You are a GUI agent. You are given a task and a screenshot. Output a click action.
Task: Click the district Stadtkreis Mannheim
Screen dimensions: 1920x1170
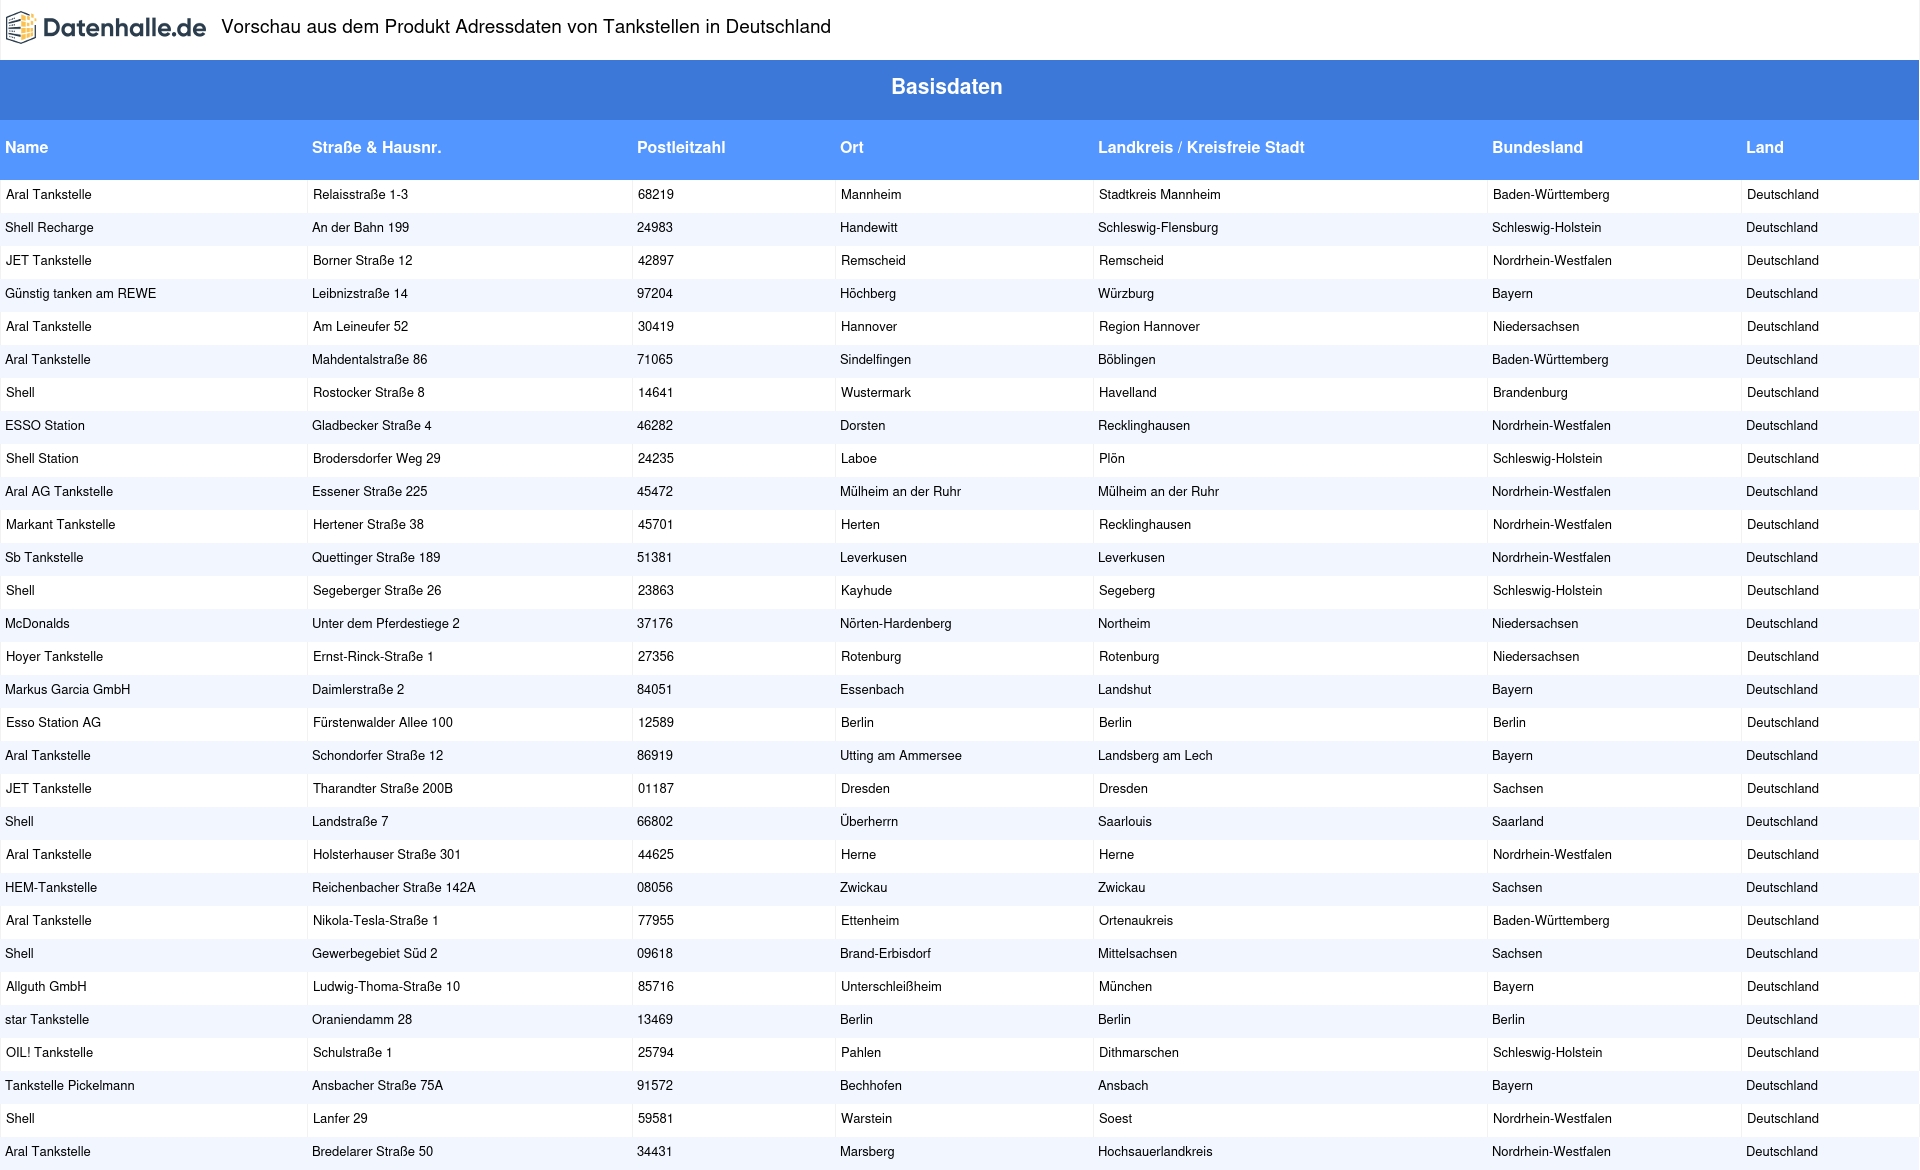tap(1160, 195)
